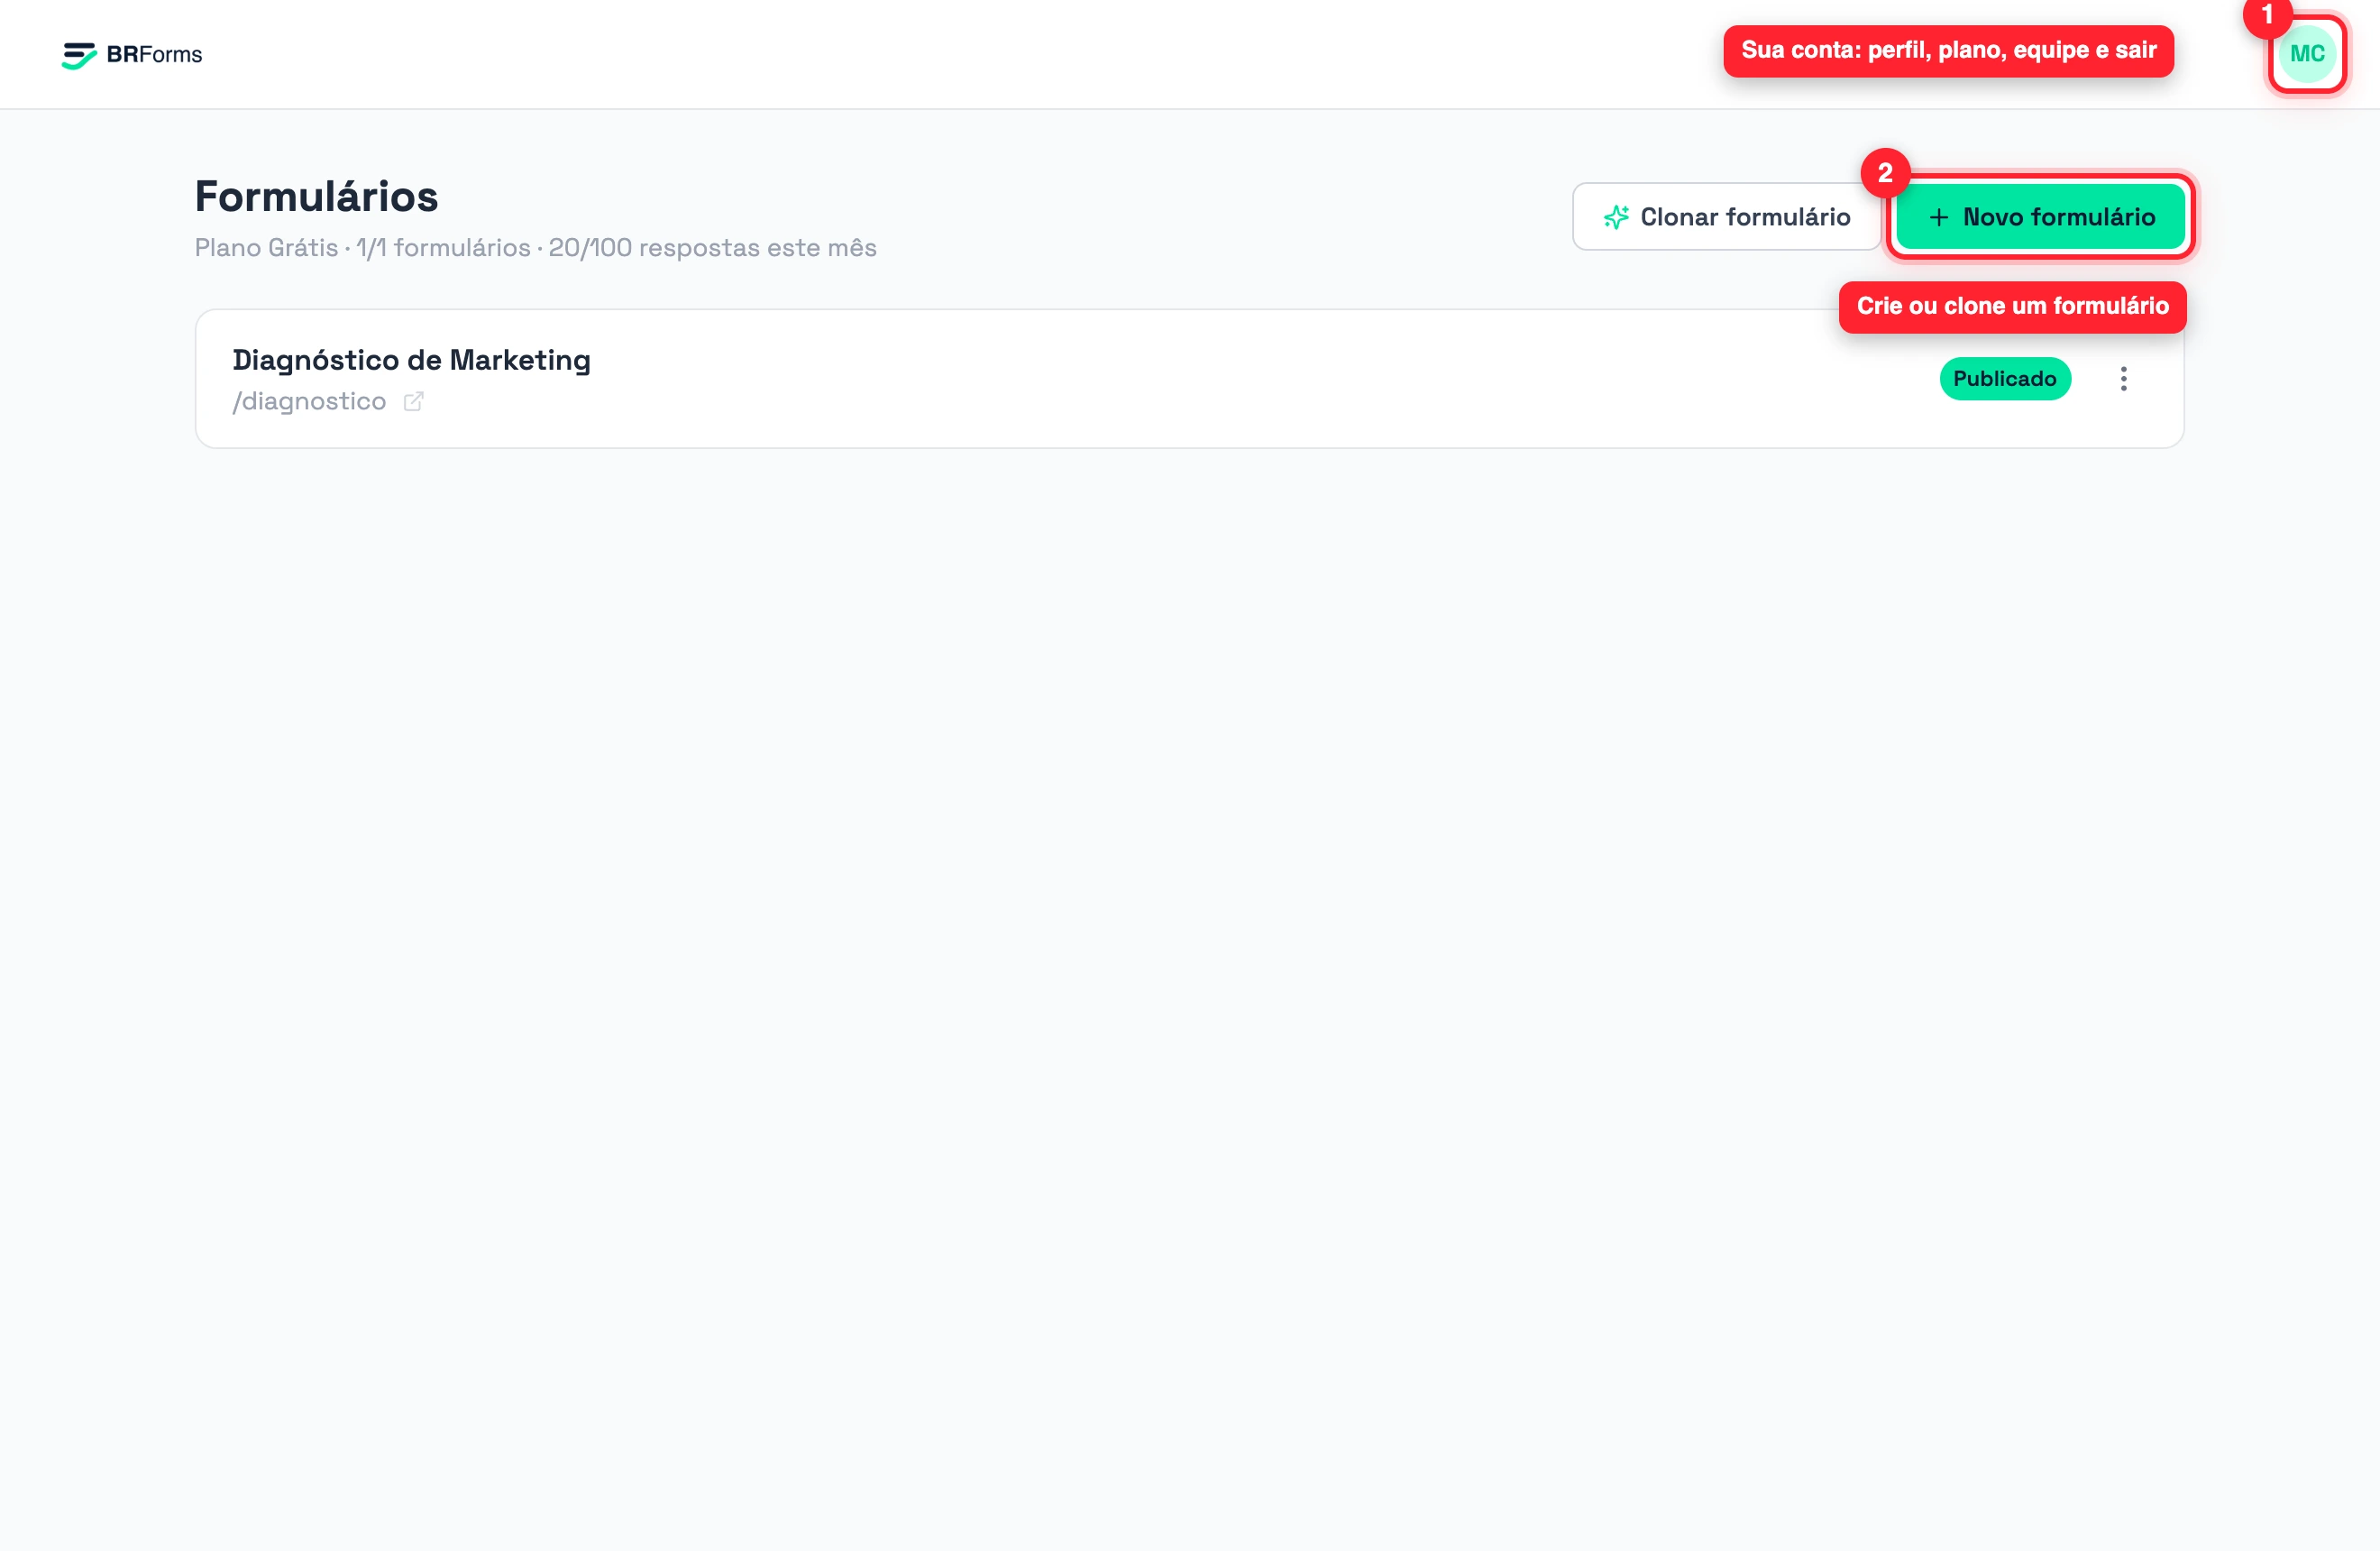Open the Diagnóstico de Marketing form title
This screenshot has width=2380, height=1551.
[411, 360]
